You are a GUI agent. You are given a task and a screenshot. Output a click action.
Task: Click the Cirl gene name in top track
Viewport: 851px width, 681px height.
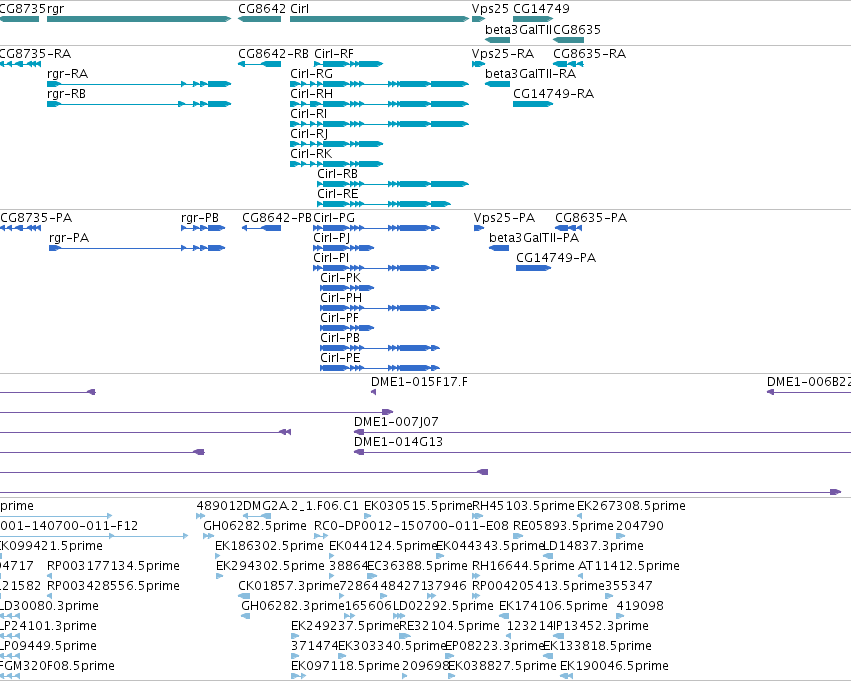[300, 9]
